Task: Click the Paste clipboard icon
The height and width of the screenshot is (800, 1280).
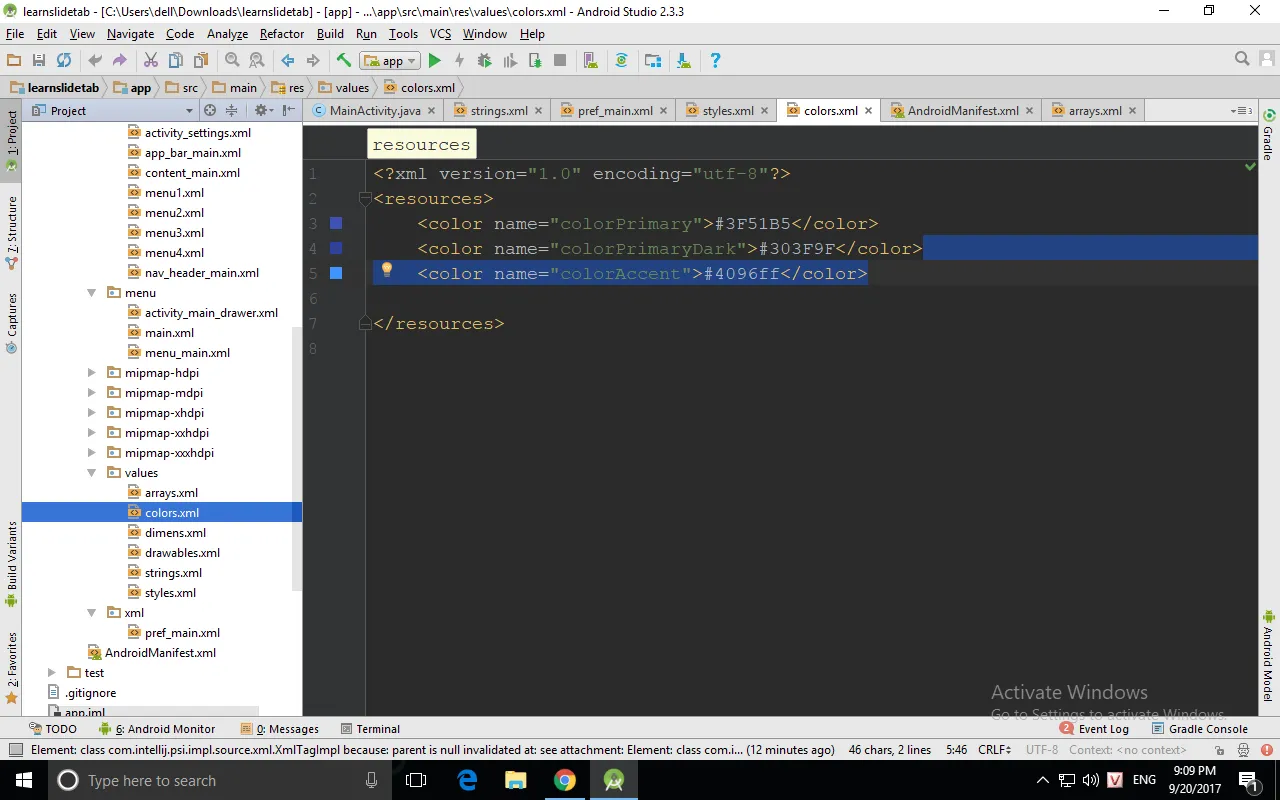Action: tap(200, 61)
